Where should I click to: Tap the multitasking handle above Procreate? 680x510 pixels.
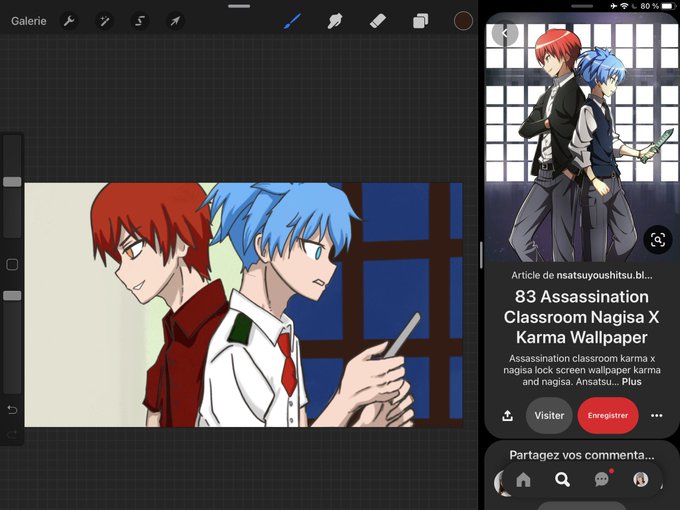pos(239,6)
